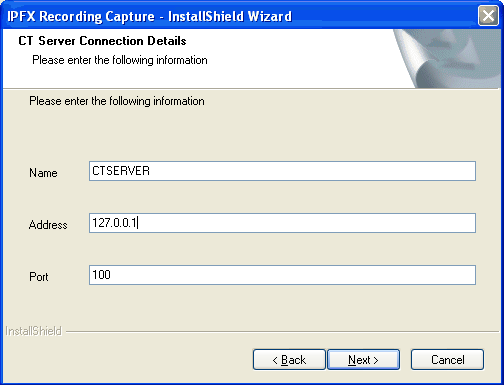Select the Port field showing 100
Image resolution: width=504 pixels, height=385 pixels.
pos(282,275)
